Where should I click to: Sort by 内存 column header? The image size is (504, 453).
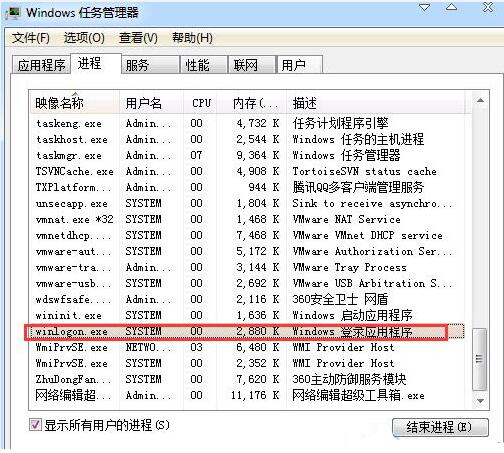(252, 103)
